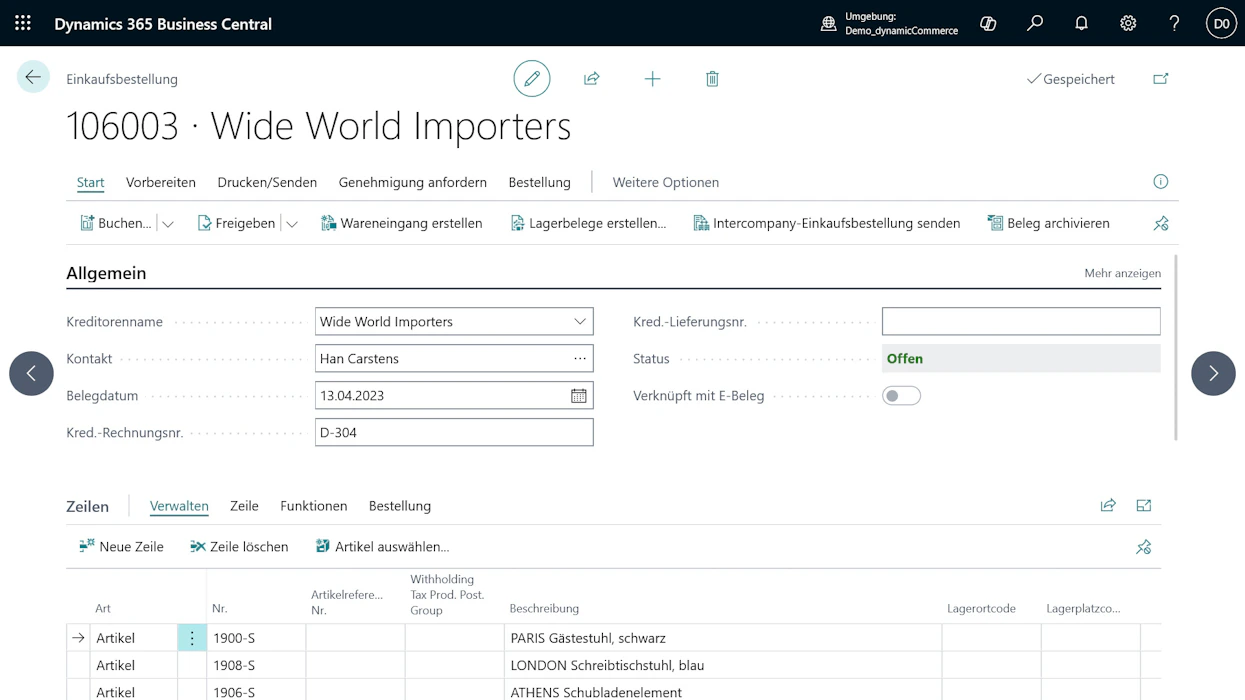Open the Zeile lines menu

pyautogui.click(x=244, y=506)
